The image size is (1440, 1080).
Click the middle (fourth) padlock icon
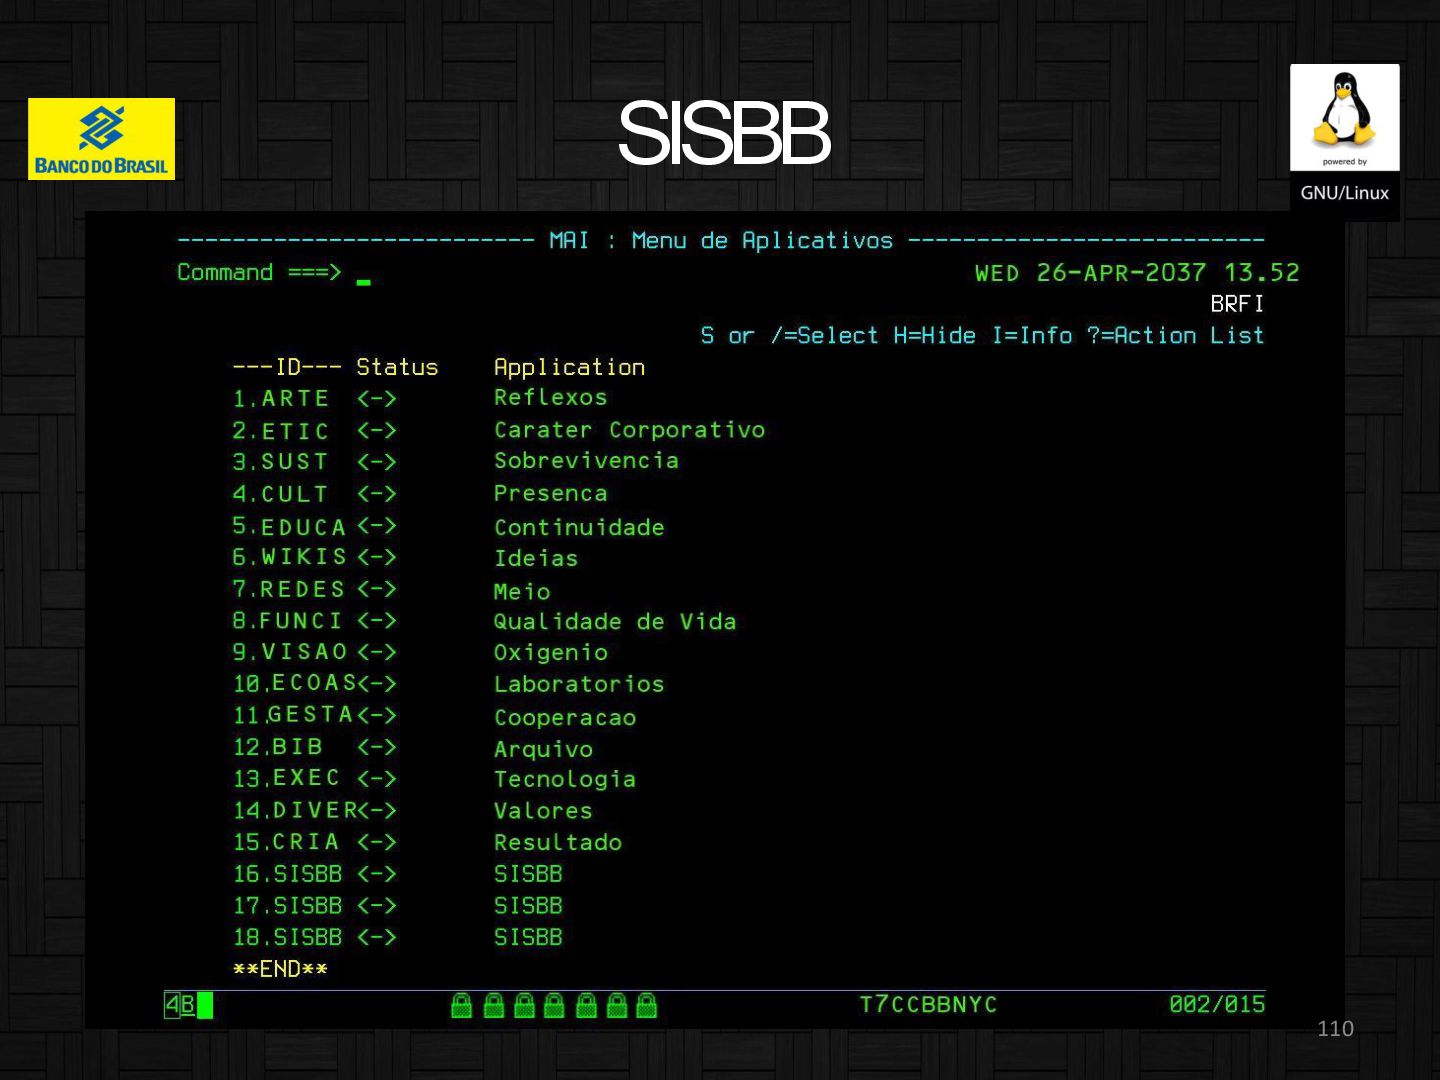[554, 1005]
